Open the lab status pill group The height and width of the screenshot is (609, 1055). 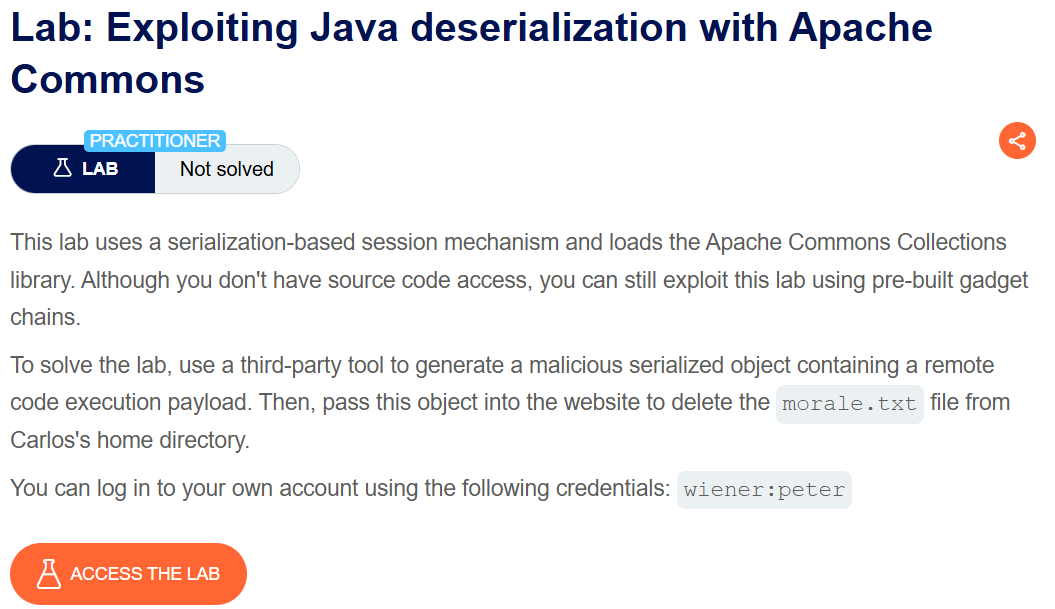[155, 169]
